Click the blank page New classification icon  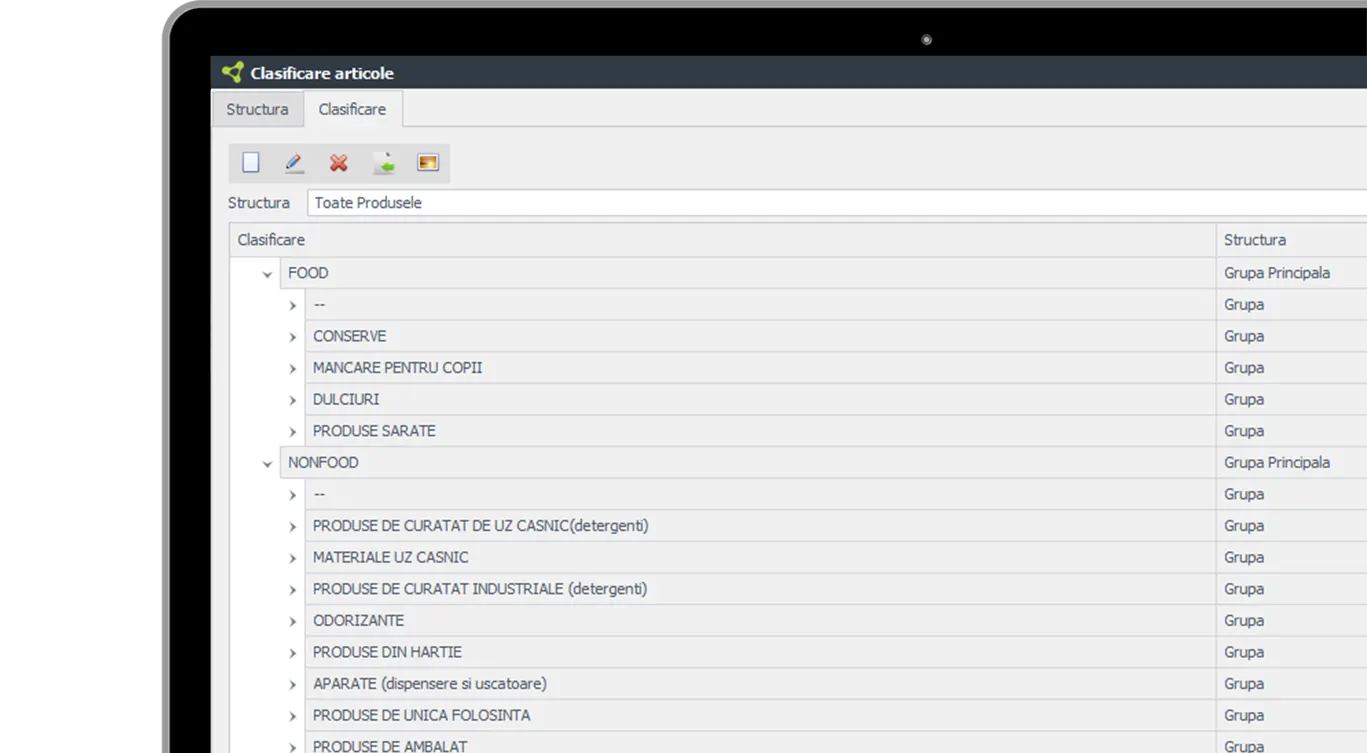[x=251, y=163]
